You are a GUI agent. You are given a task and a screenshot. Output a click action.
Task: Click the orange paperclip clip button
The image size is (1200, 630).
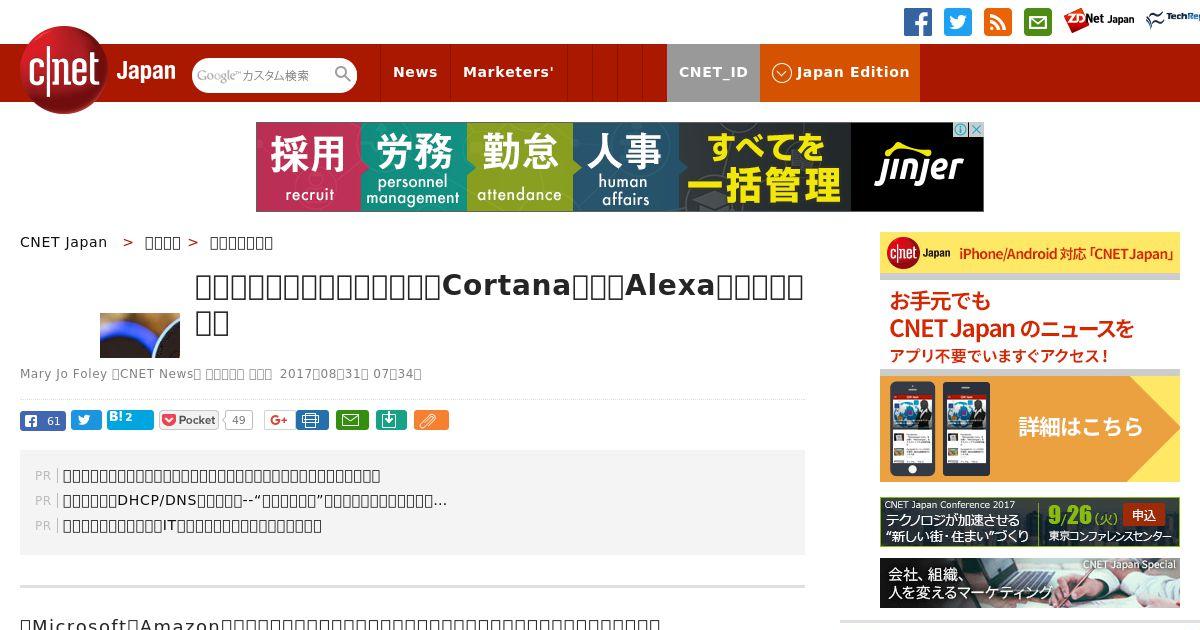click(431, 420)
